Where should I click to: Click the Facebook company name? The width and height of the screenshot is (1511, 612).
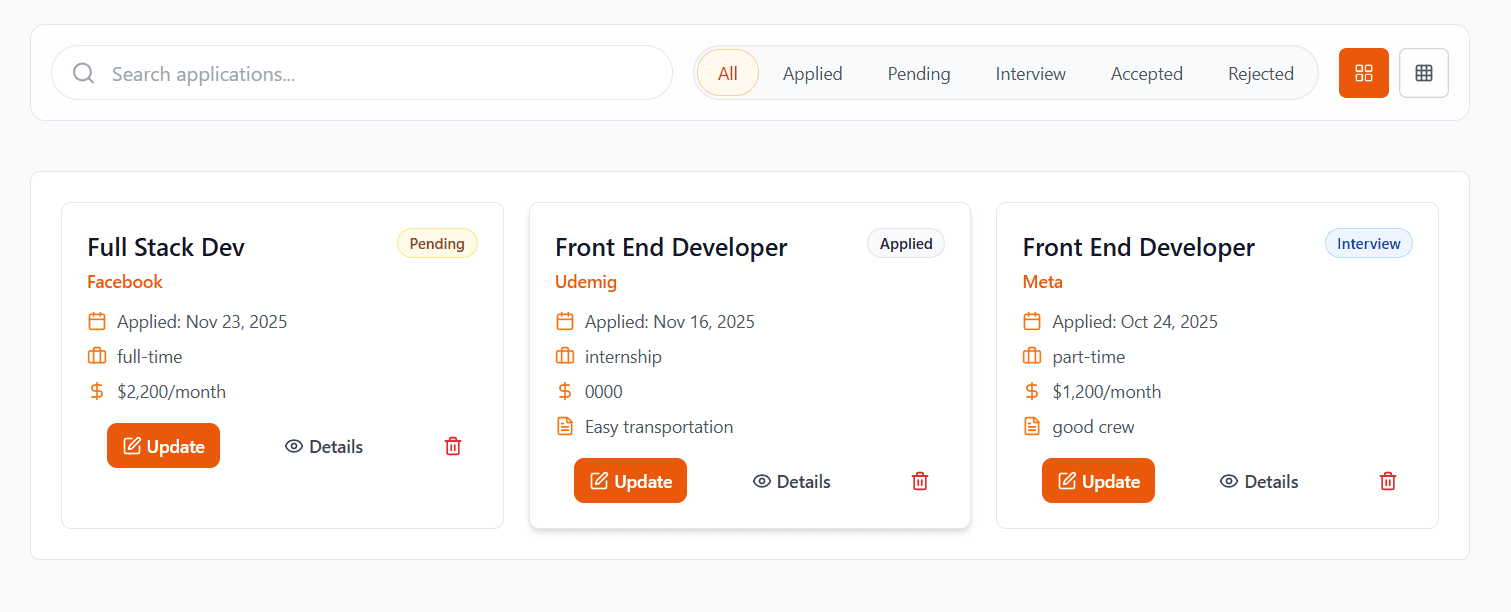(x=125, y=282)
